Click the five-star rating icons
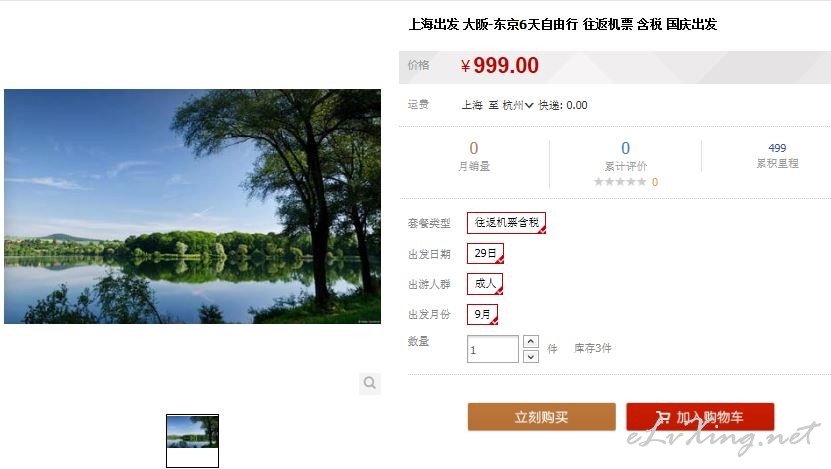This screenshot has width=831, height=469. click(x=620, y=182)
